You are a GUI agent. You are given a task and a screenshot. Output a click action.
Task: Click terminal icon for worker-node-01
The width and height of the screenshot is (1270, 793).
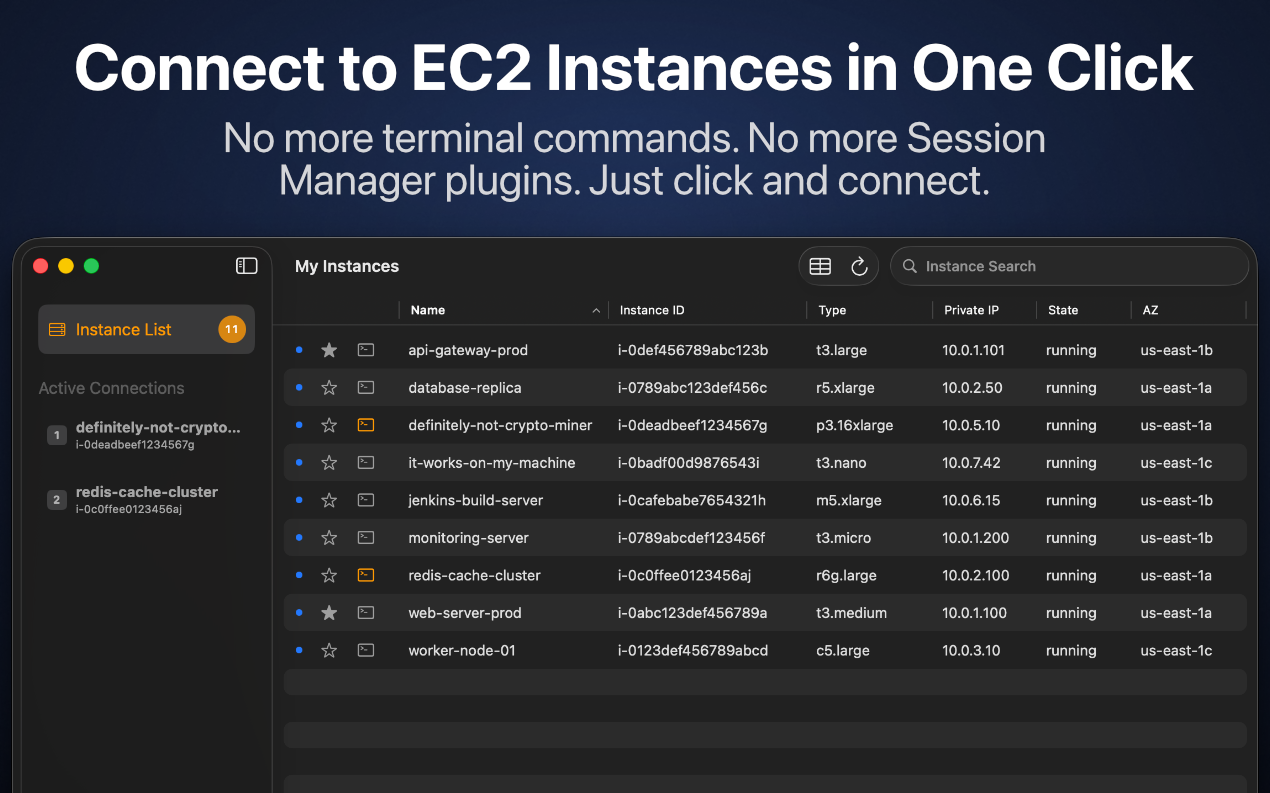[x=366, y=650]
